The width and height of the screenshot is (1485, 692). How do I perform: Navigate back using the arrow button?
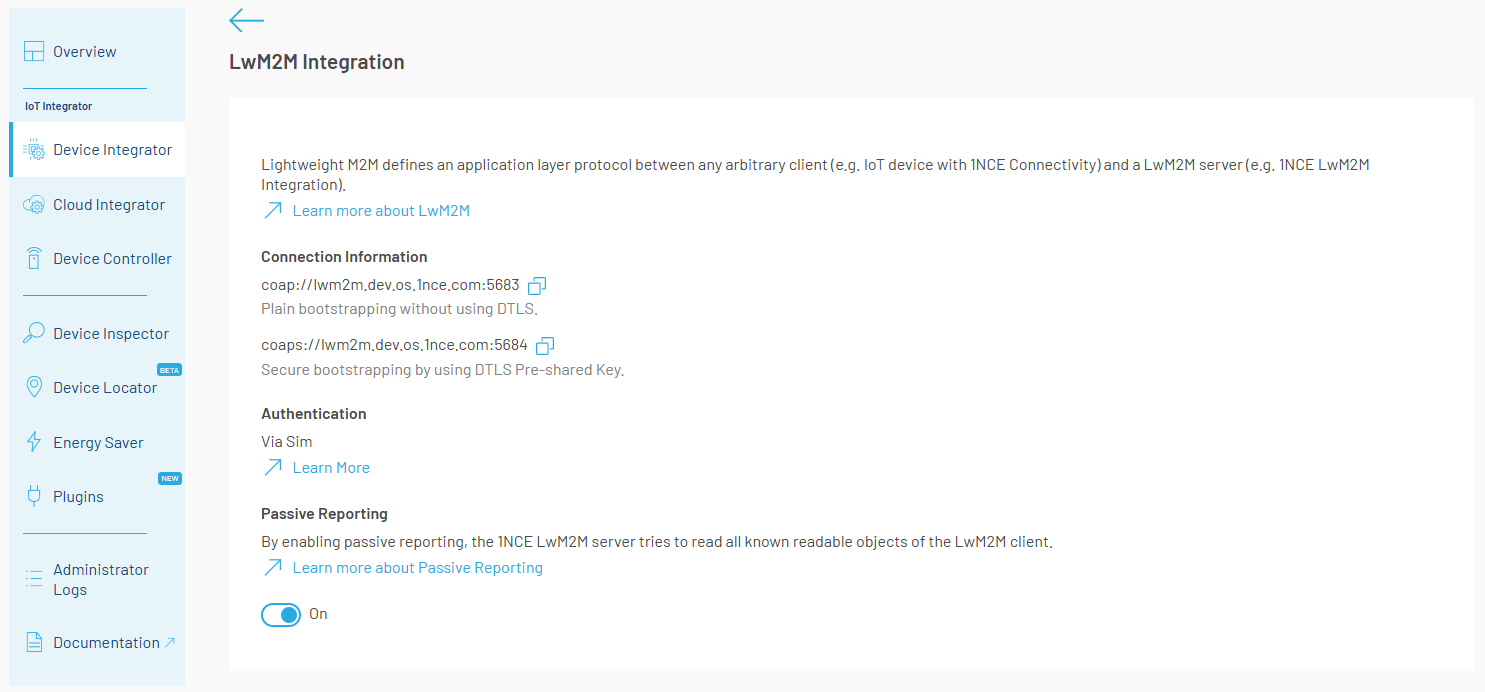coord(246,20)
